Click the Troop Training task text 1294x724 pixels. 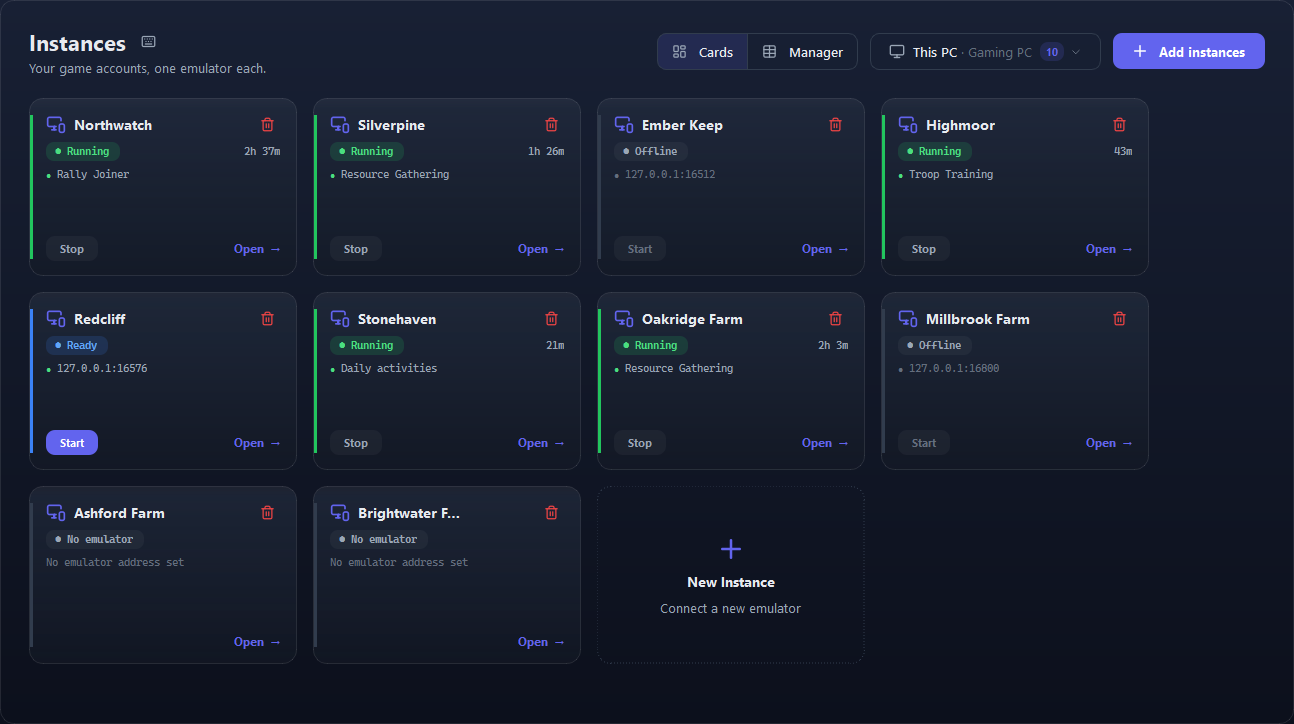point(951,174)
